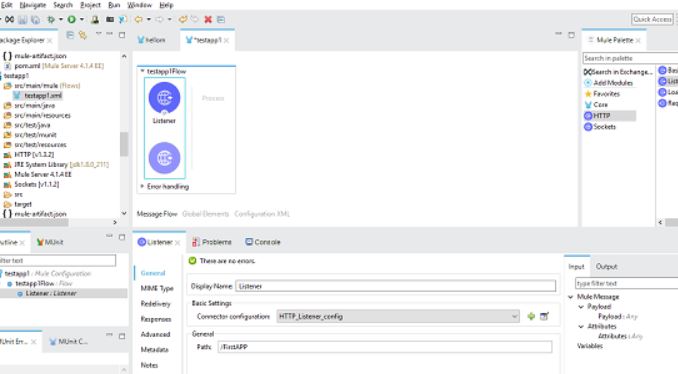This screenshot has height=374, width=678.
Task: Collapse Mule Message in Input tree
Action: point(571,297)
